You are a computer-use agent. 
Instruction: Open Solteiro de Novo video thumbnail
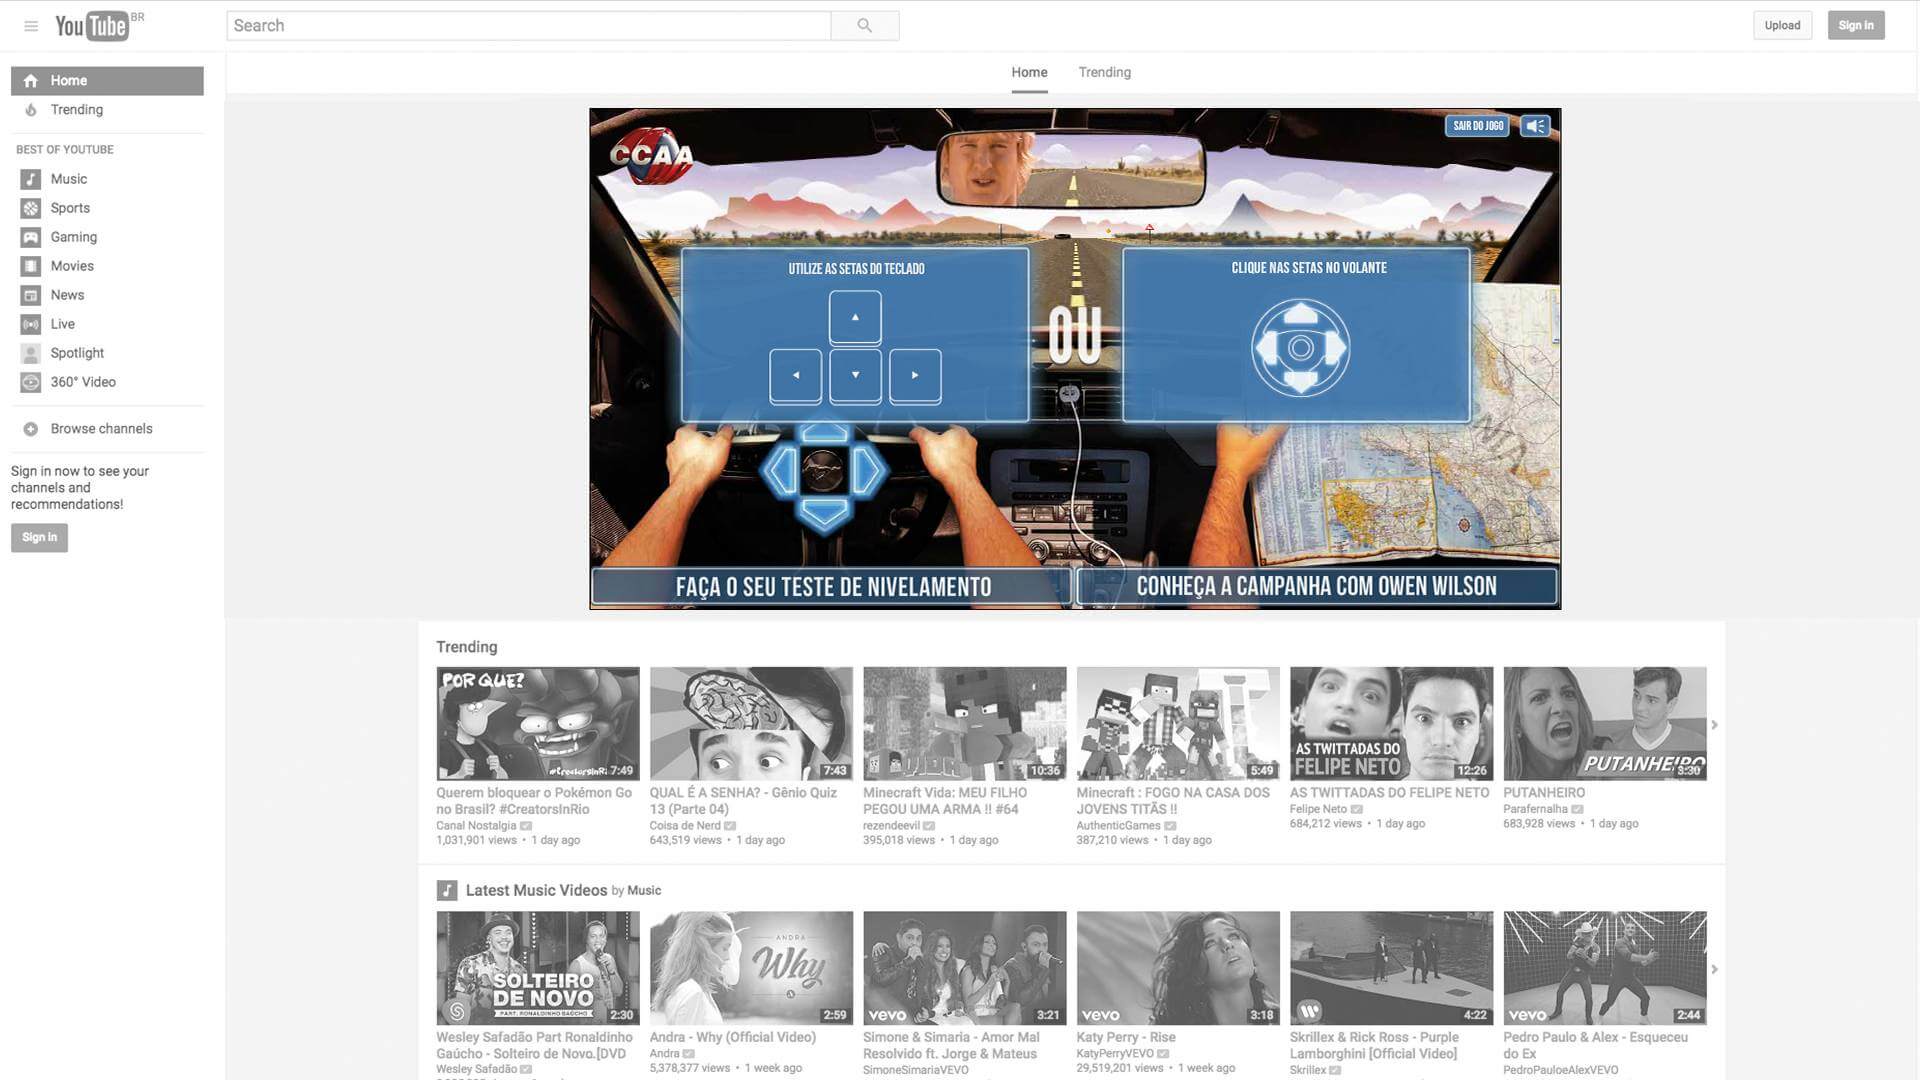click(x=538, y=968)
